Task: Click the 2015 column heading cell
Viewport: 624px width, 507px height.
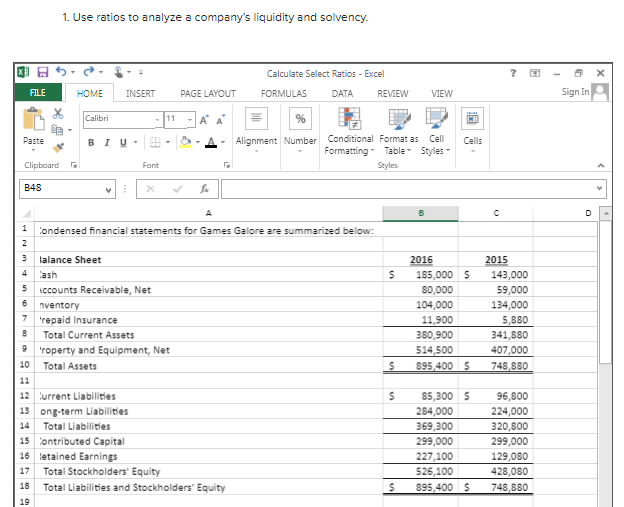Action: (496, 259)
